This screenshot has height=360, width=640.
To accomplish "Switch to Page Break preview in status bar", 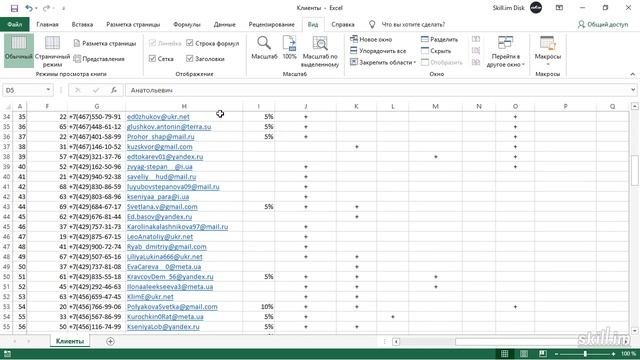I will click(542, 353).
